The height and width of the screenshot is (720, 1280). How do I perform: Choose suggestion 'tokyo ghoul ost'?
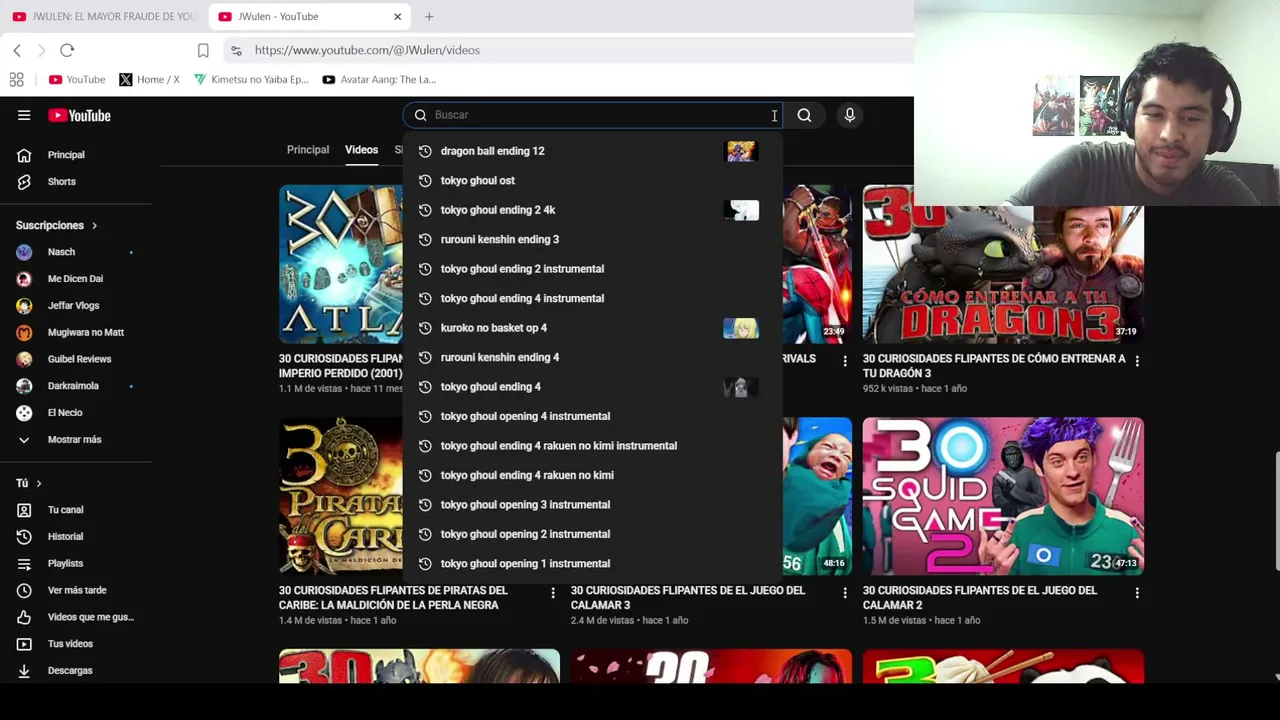pos(593,181)
